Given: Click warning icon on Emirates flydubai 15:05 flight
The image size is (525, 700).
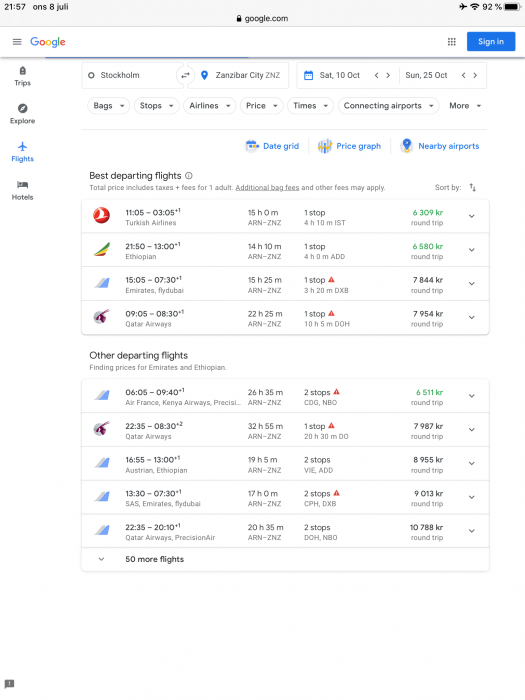Looking at the screenshot, I should tap(331, 279).
